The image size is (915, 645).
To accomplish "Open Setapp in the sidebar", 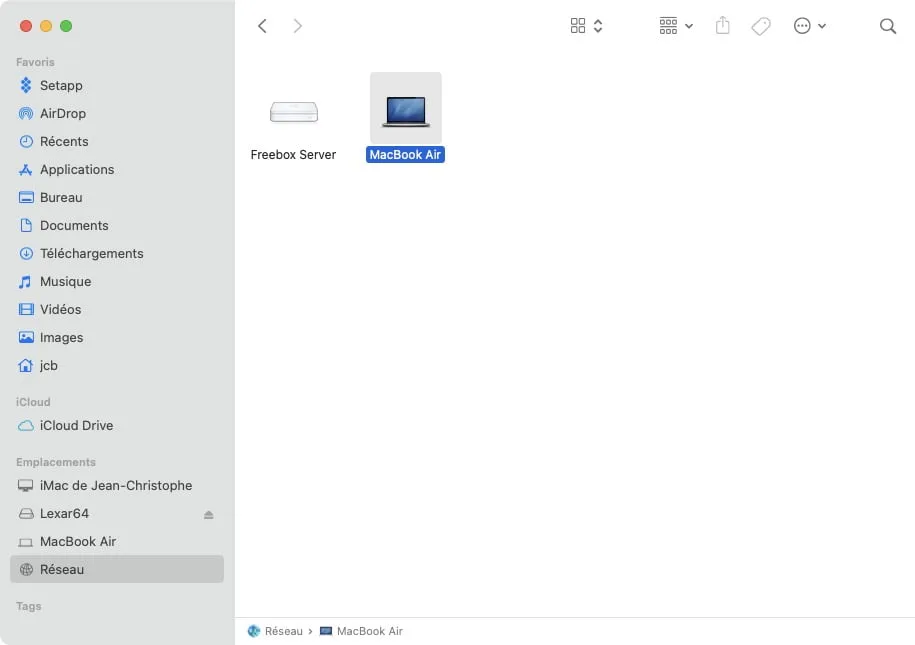I will [117, 85].
